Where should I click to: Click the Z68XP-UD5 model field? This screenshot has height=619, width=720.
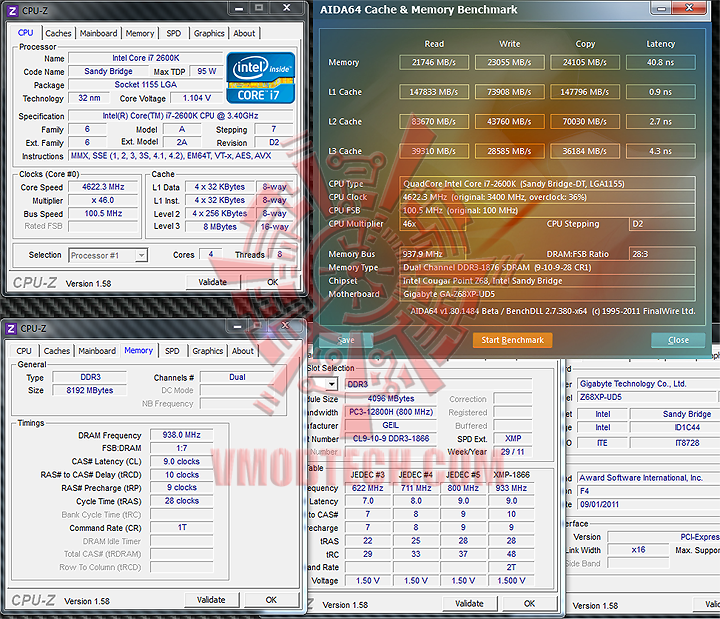(x=647, y=397)
